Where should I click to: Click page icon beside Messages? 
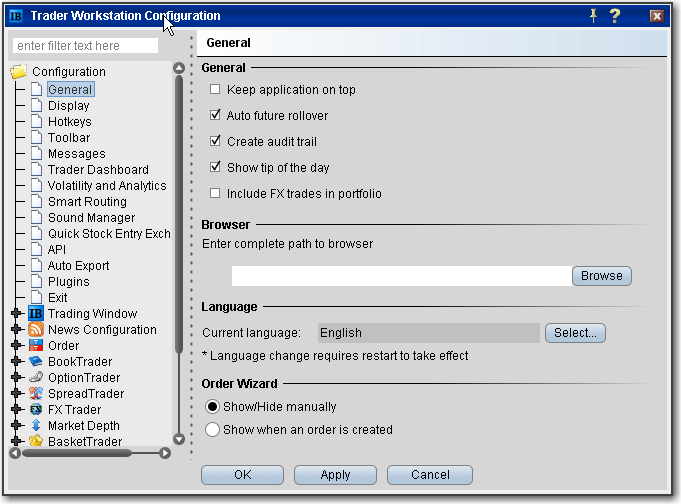coord(37,153)
